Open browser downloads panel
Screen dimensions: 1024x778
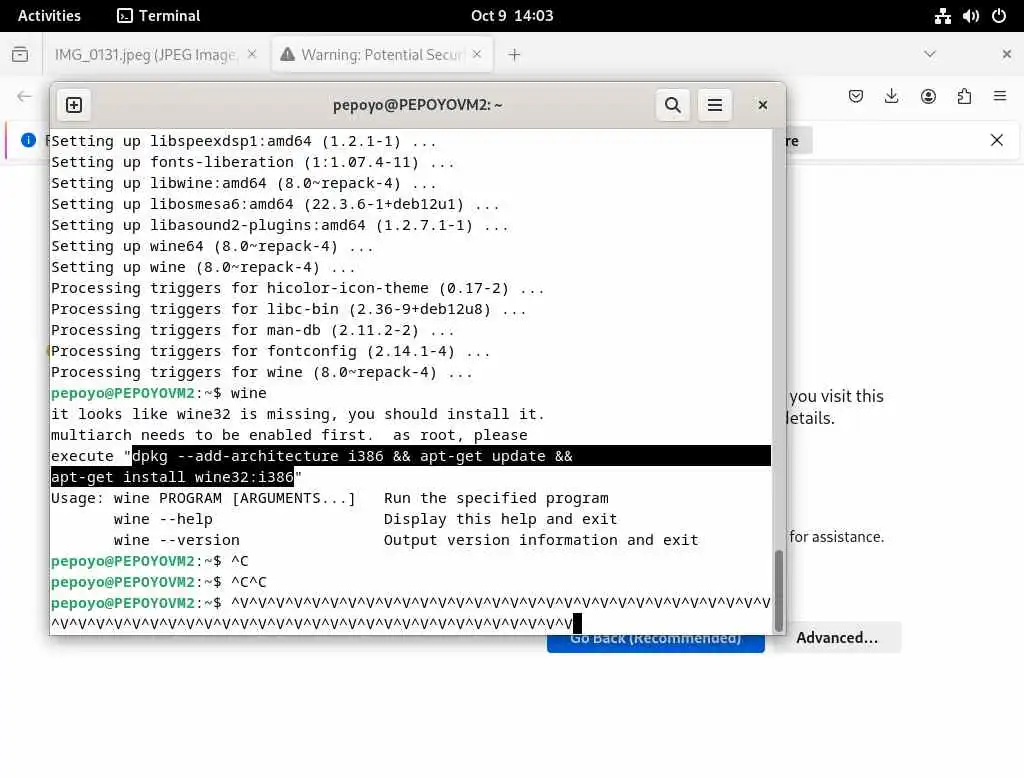[891, 97]
